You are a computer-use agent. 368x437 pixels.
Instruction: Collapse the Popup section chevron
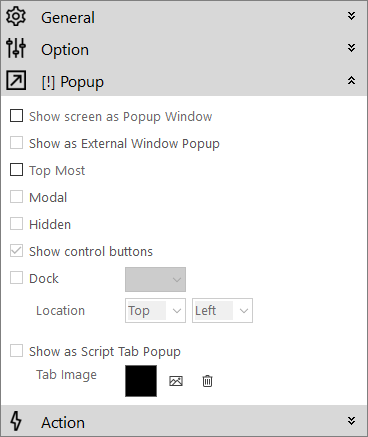tap(351, 80)
